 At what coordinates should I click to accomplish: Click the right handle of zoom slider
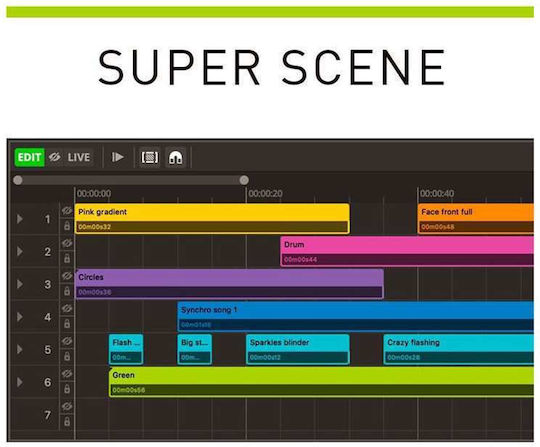pos(244,180)
